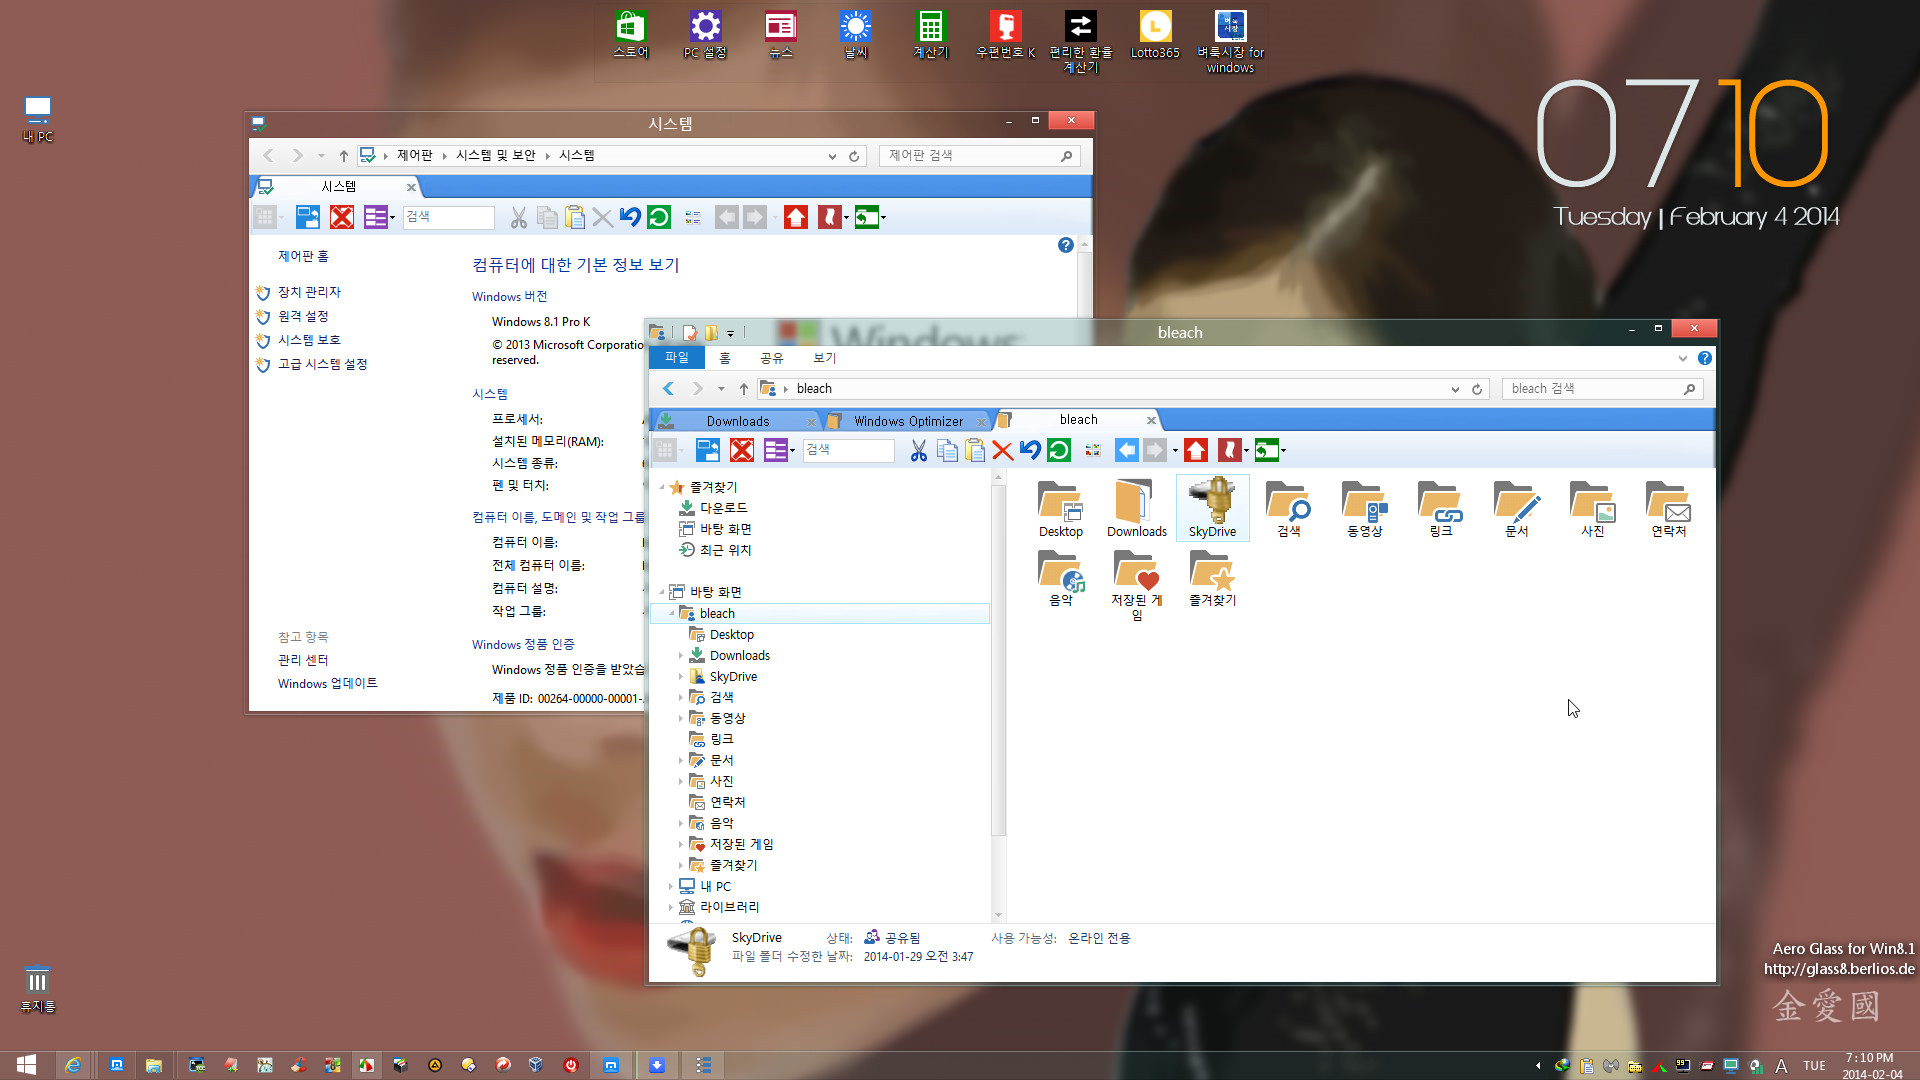Click the Windows Start button on taskbar
1920x1080 pixels.
[26, 1065]
